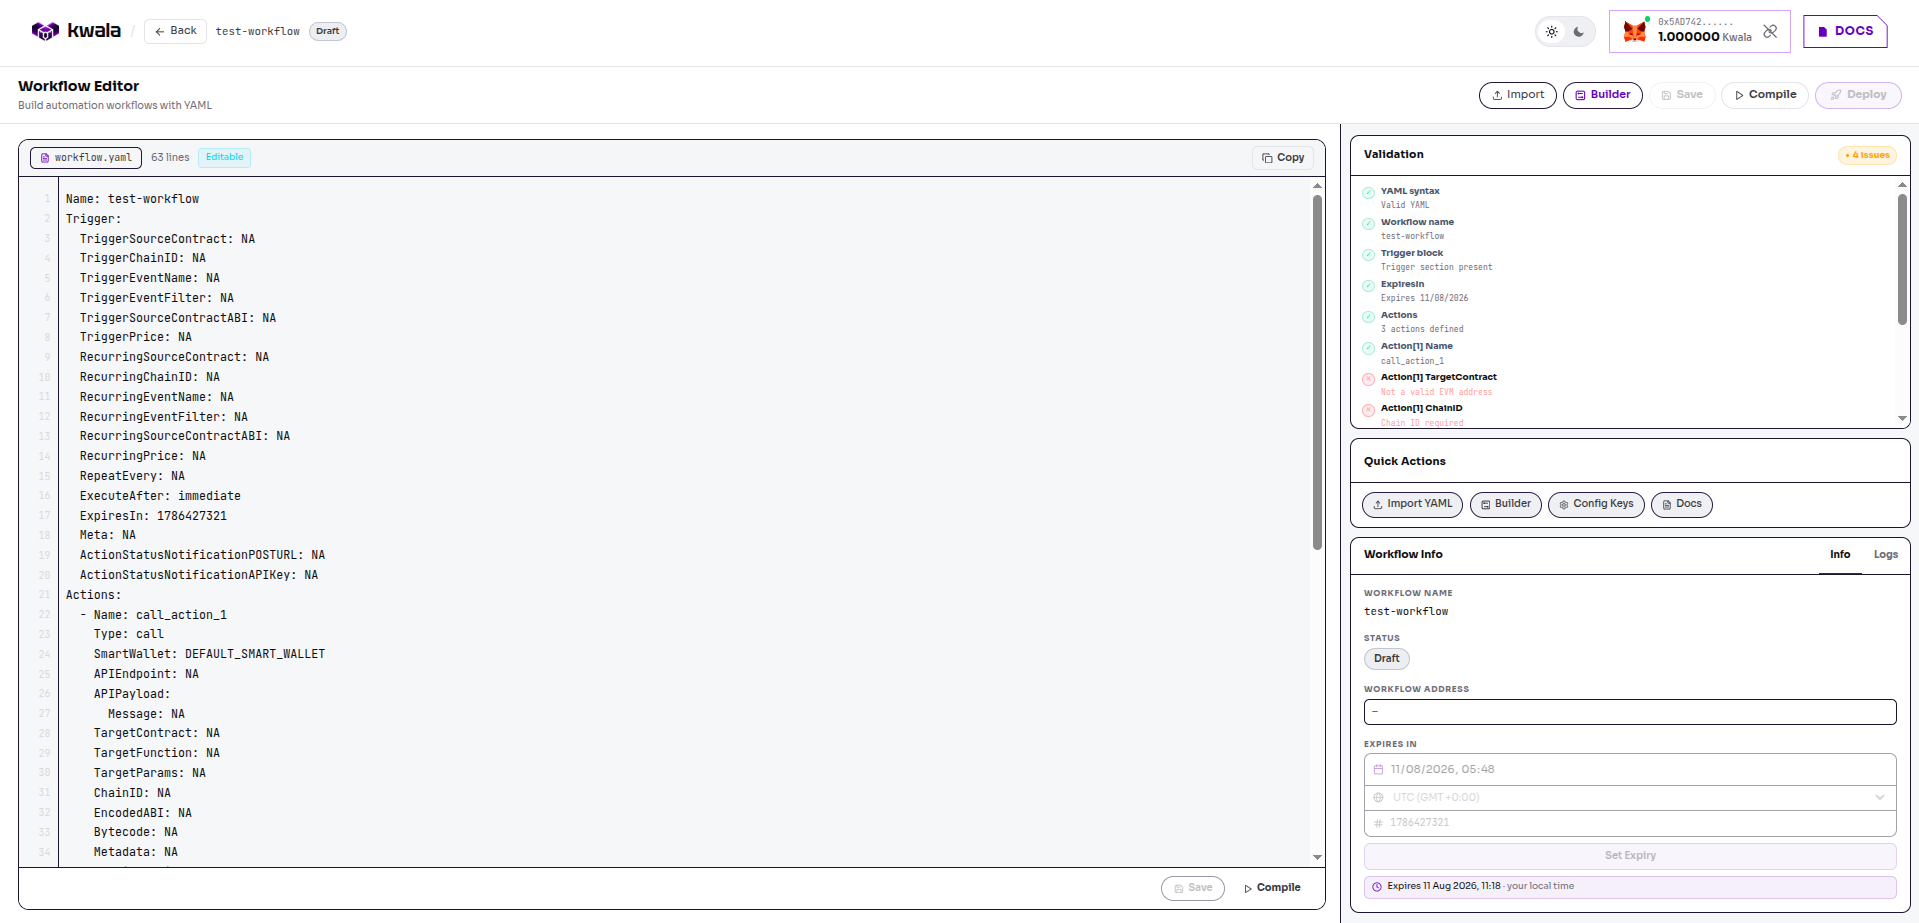
Task: Click the Import button in editor toolbar
Action: click(x=1517, y=95)
